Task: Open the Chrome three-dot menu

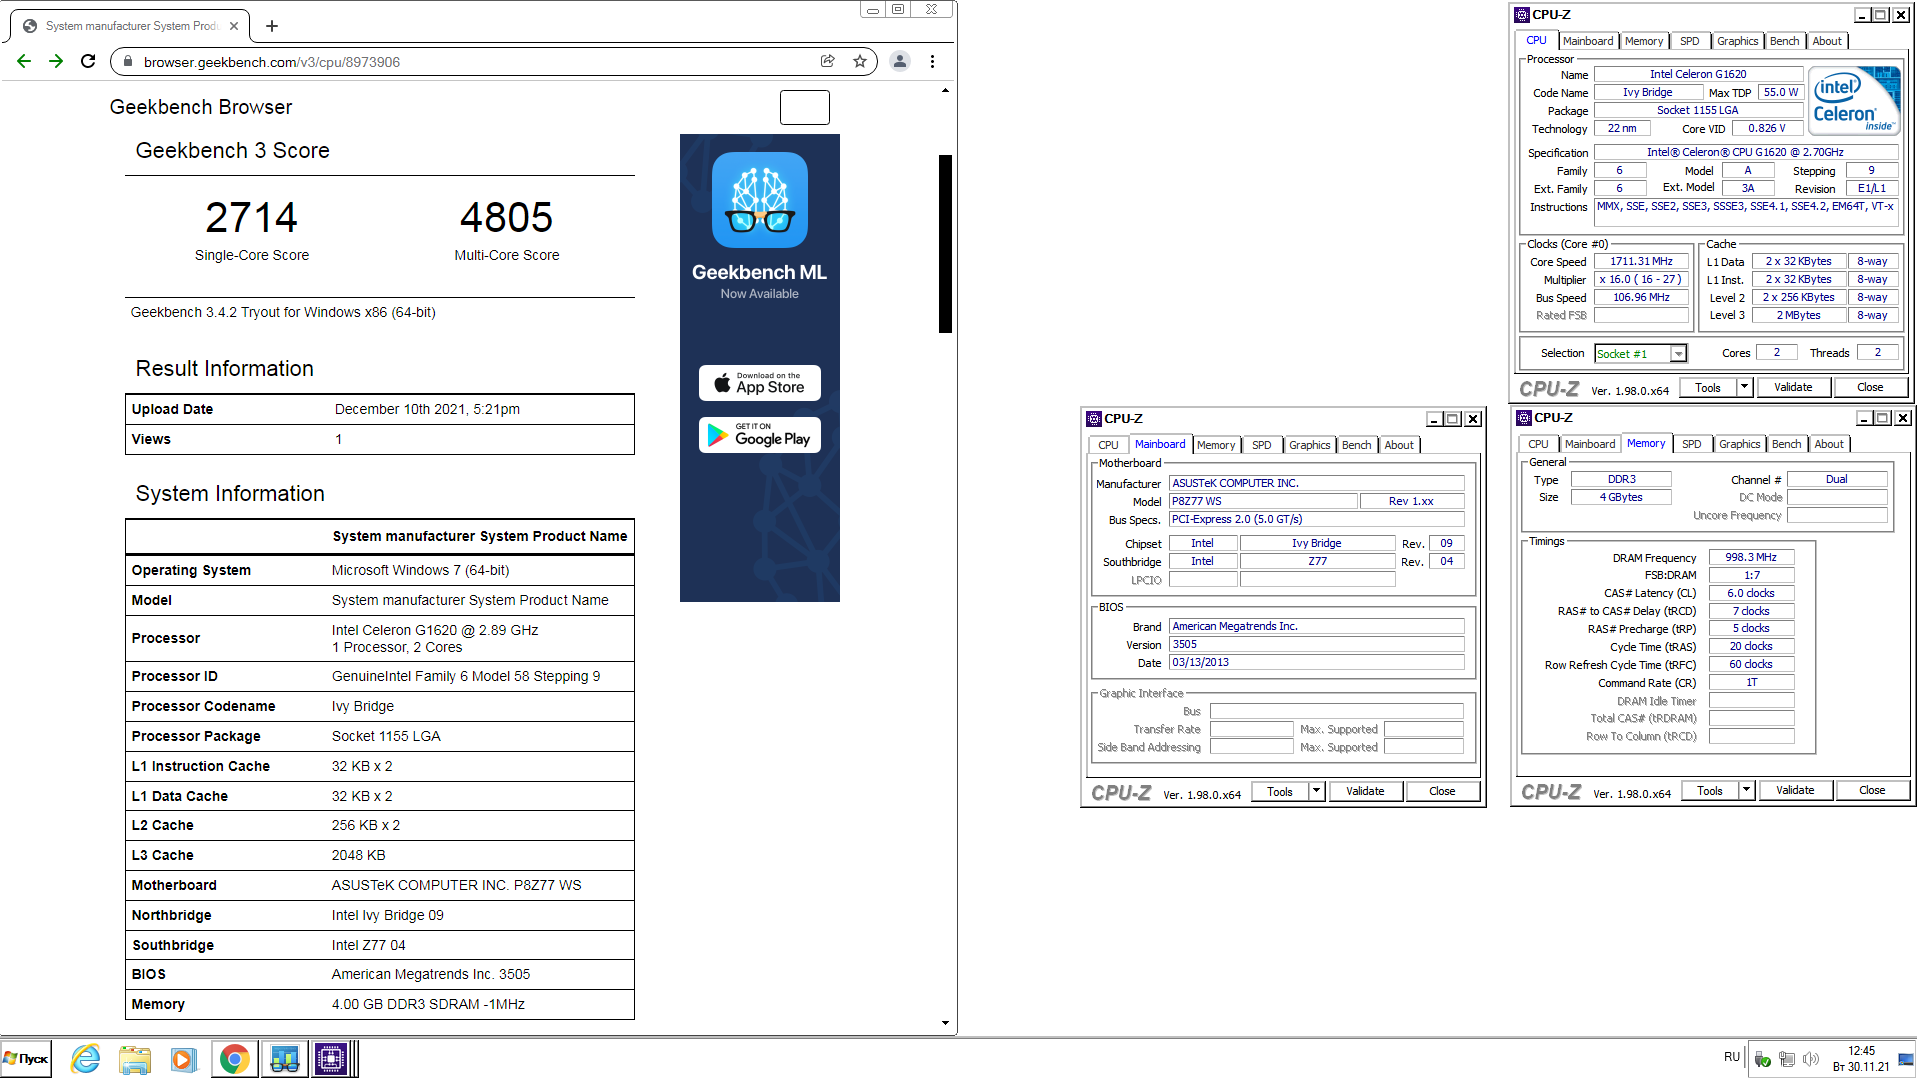Action: [x=932, y=61]
